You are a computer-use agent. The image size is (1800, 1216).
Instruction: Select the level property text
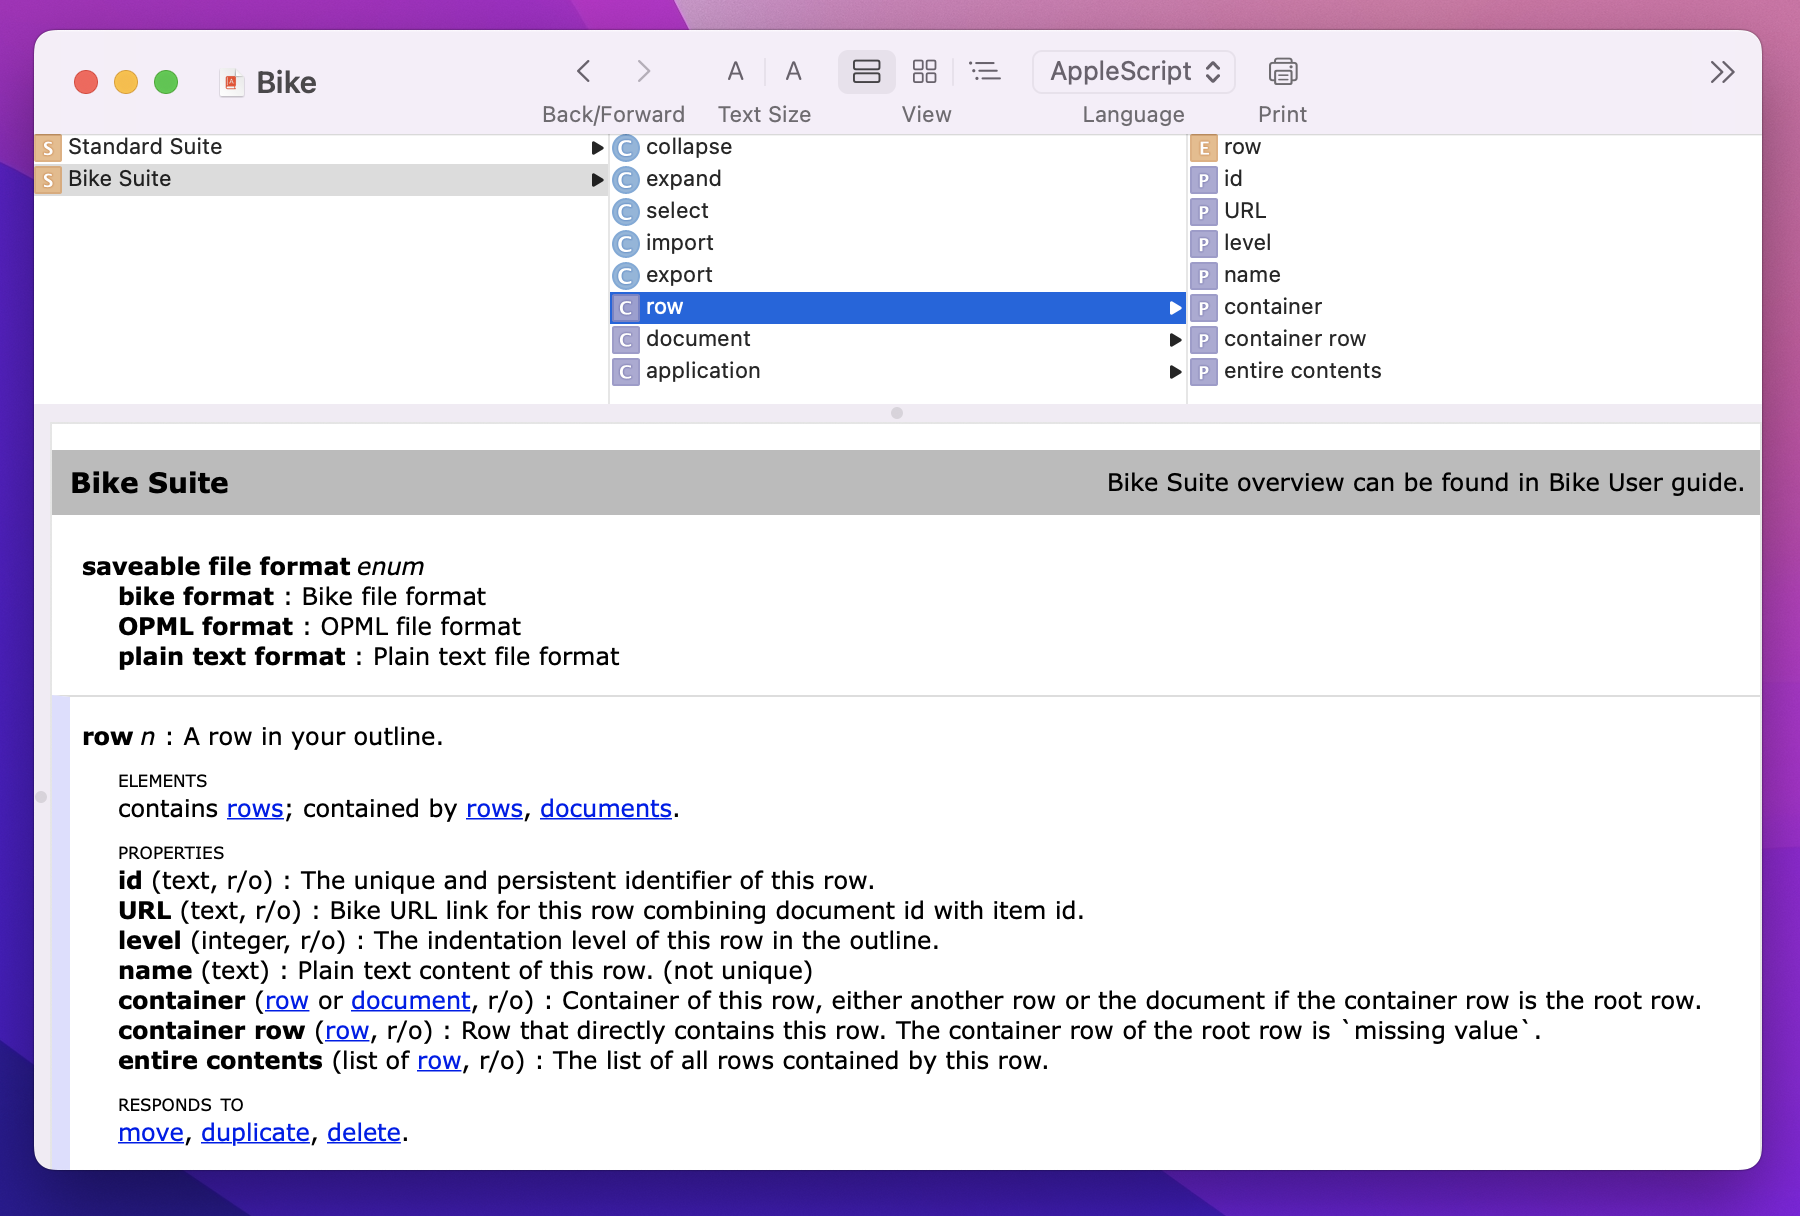click(x=1247, y=243)
